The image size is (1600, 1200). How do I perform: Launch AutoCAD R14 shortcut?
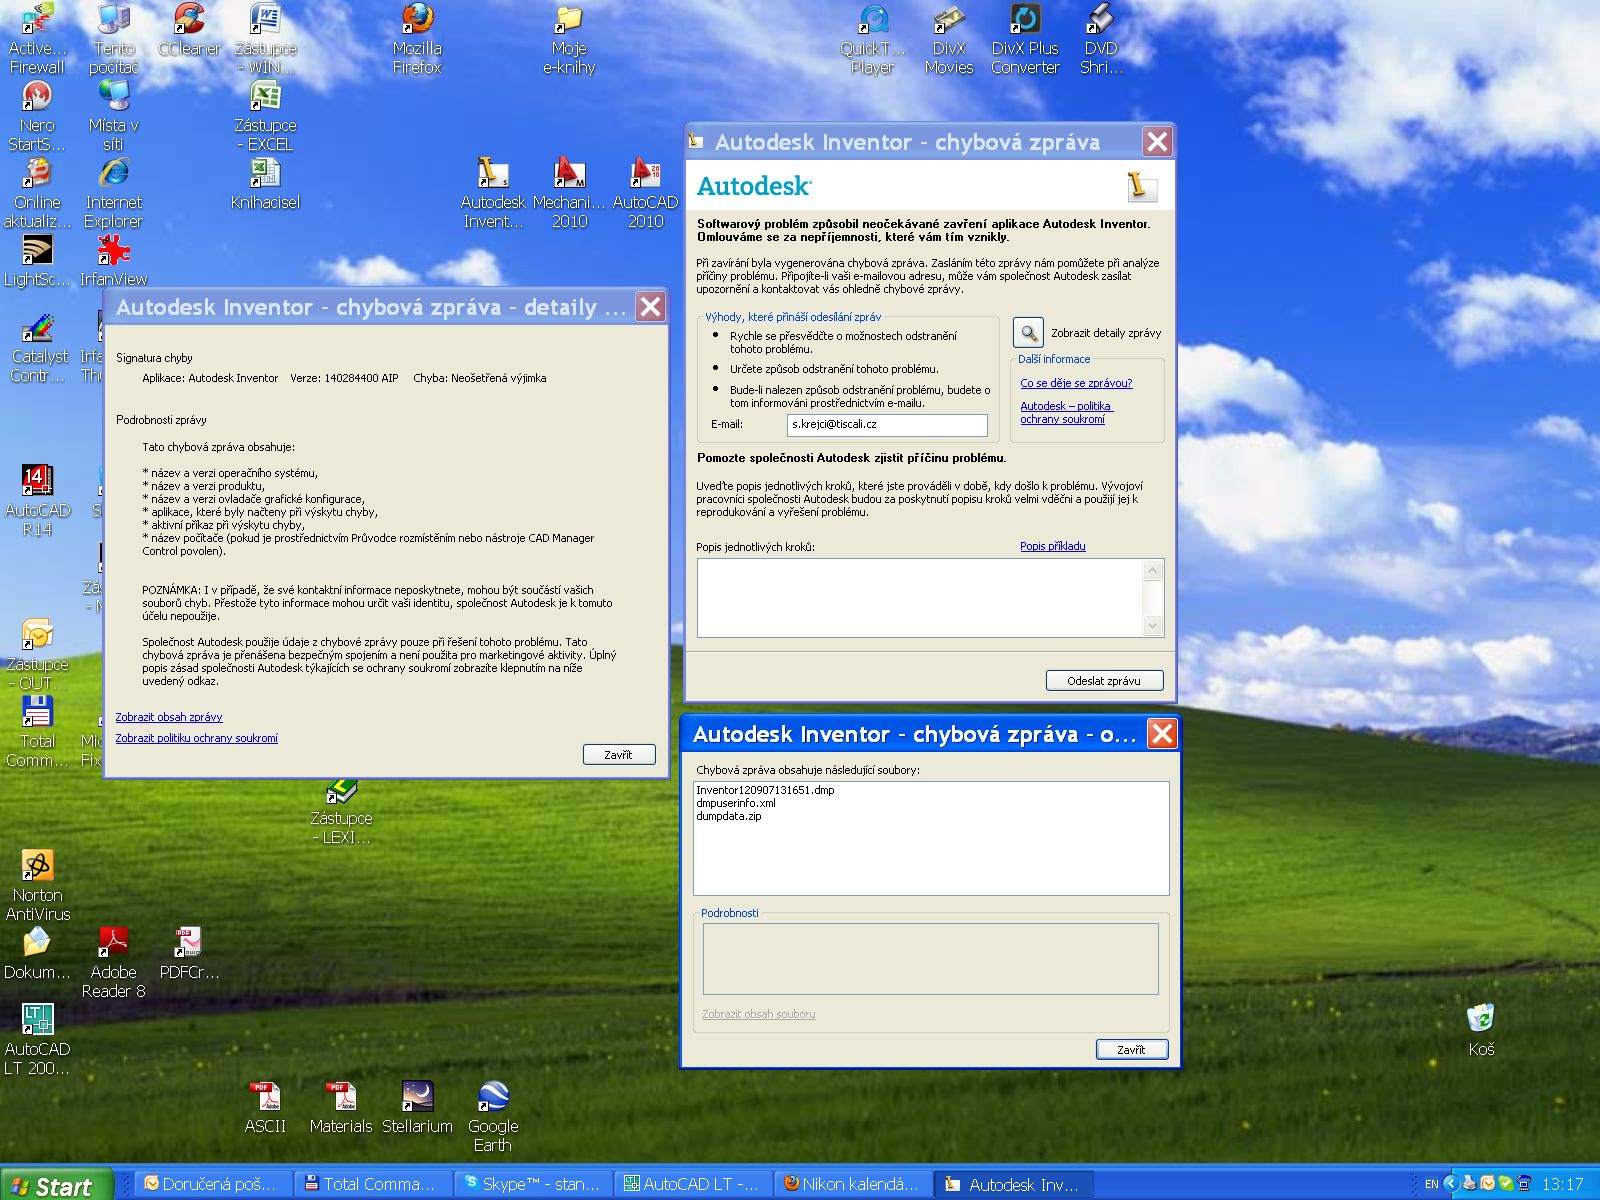pos(37,500)
